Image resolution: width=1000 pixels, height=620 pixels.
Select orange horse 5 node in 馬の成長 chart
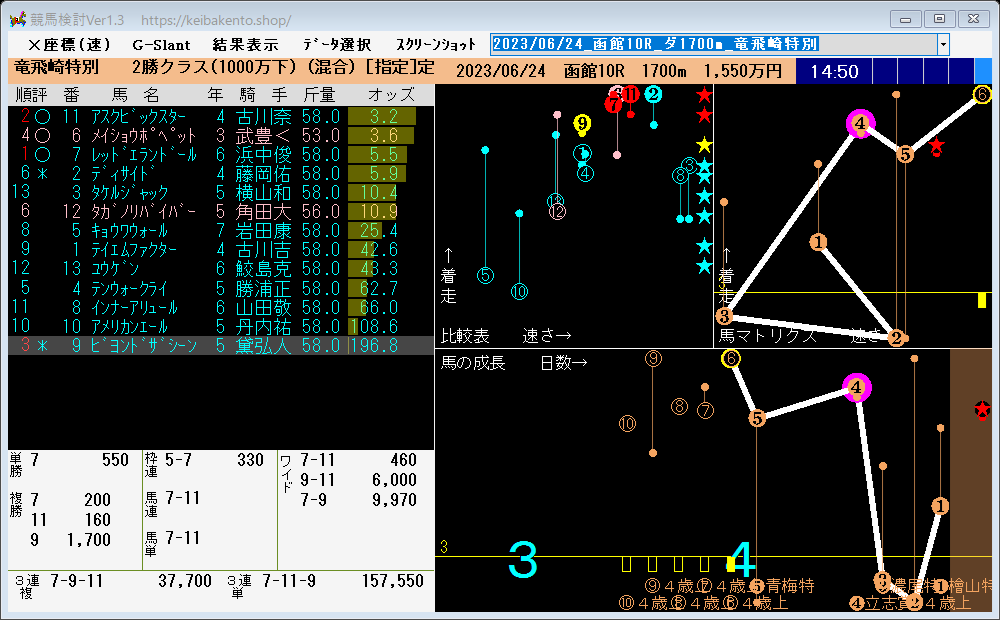757,418
